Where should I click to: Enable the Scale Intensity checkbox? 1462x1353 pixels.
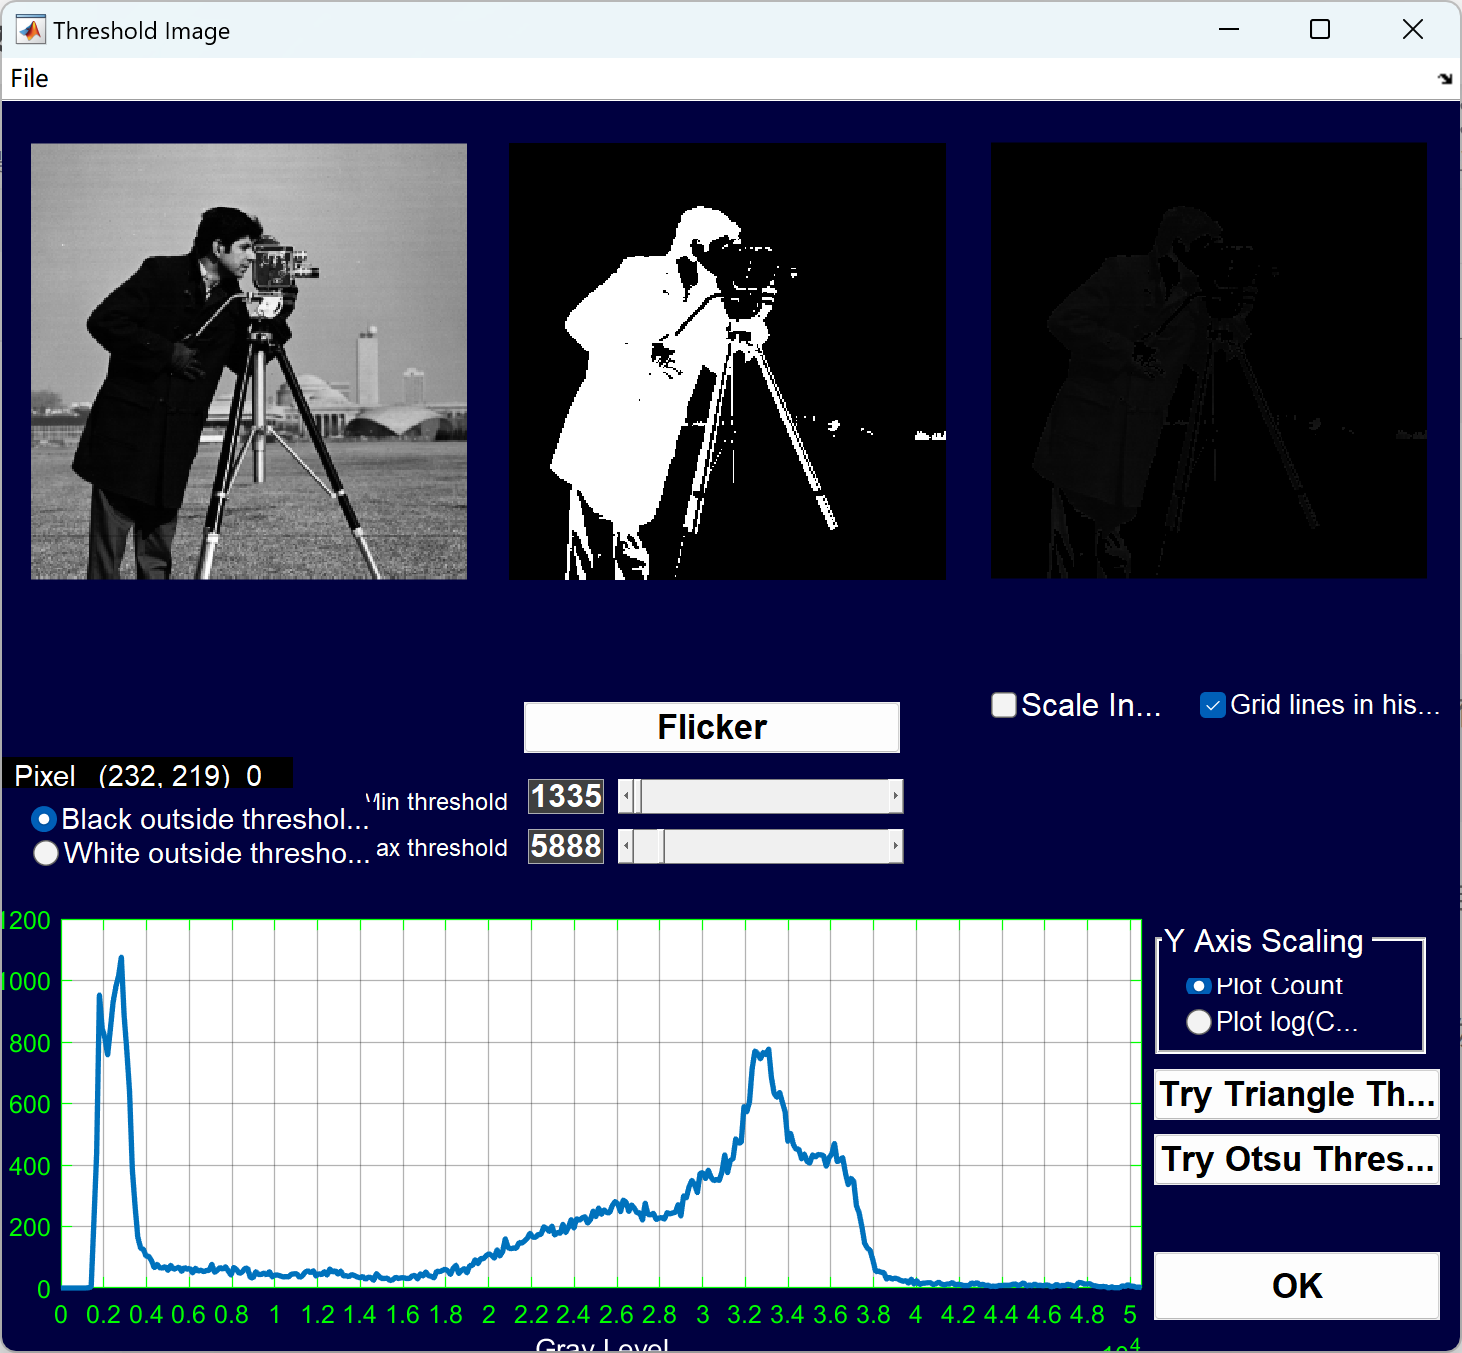[x=1004, y=705]
